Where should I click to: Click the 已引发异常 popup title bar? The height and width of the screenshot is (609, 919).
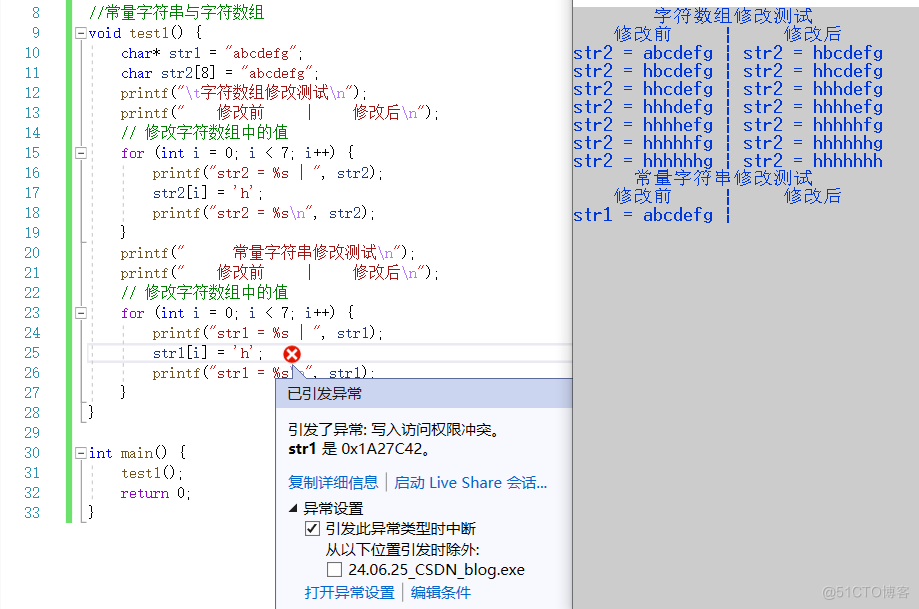(x=424, y=393)
